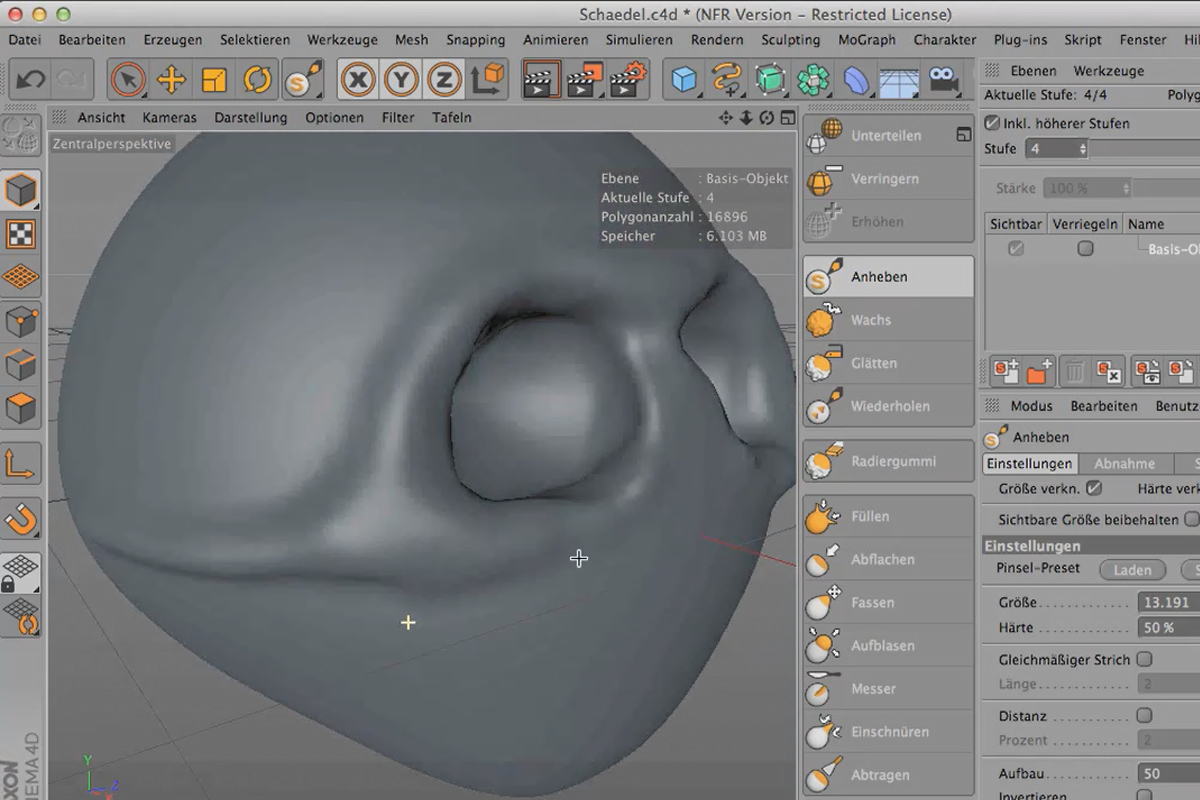Image resolution: width=1200 pixels, height=800 pixels.
Task: Select the Wachs sculpting tool
Action: (886, 319)
